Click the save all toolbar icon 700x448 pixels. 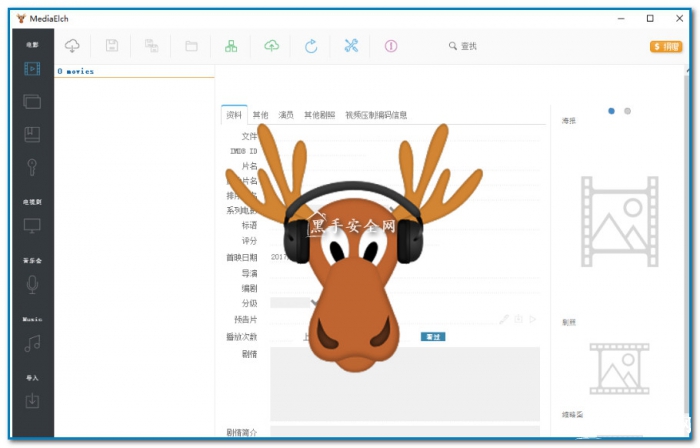[152, 46]
